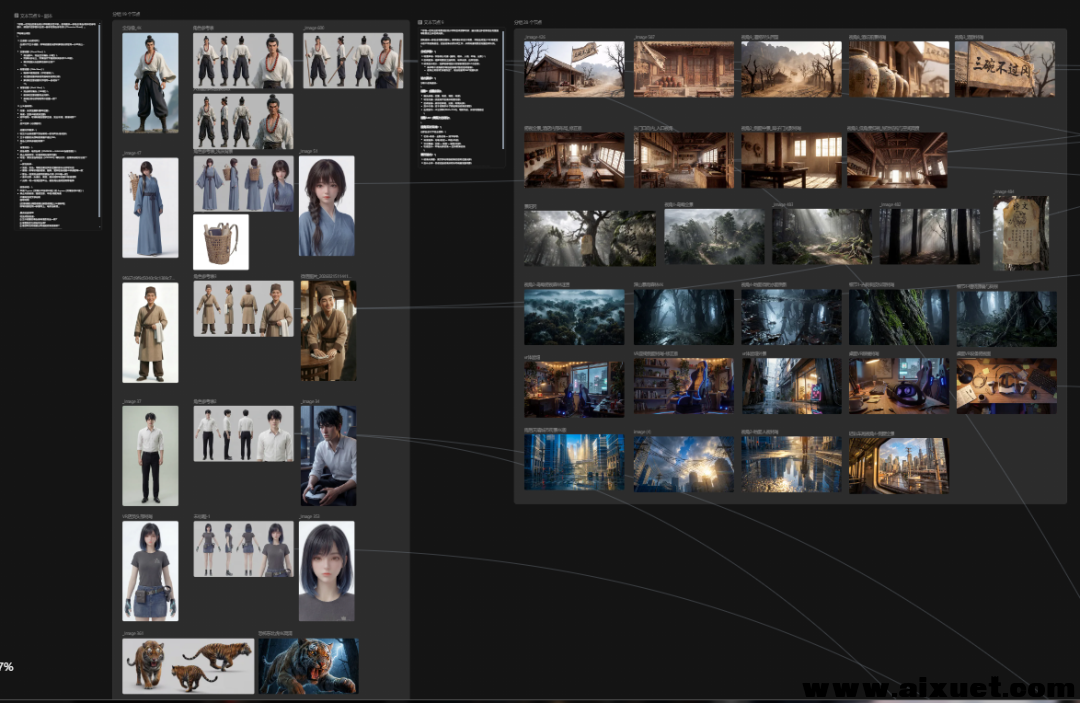Open the white-shirt man turnaround sheet
Image resolution: width=1080 pixels, height=703 pixels.
[243, 434]
